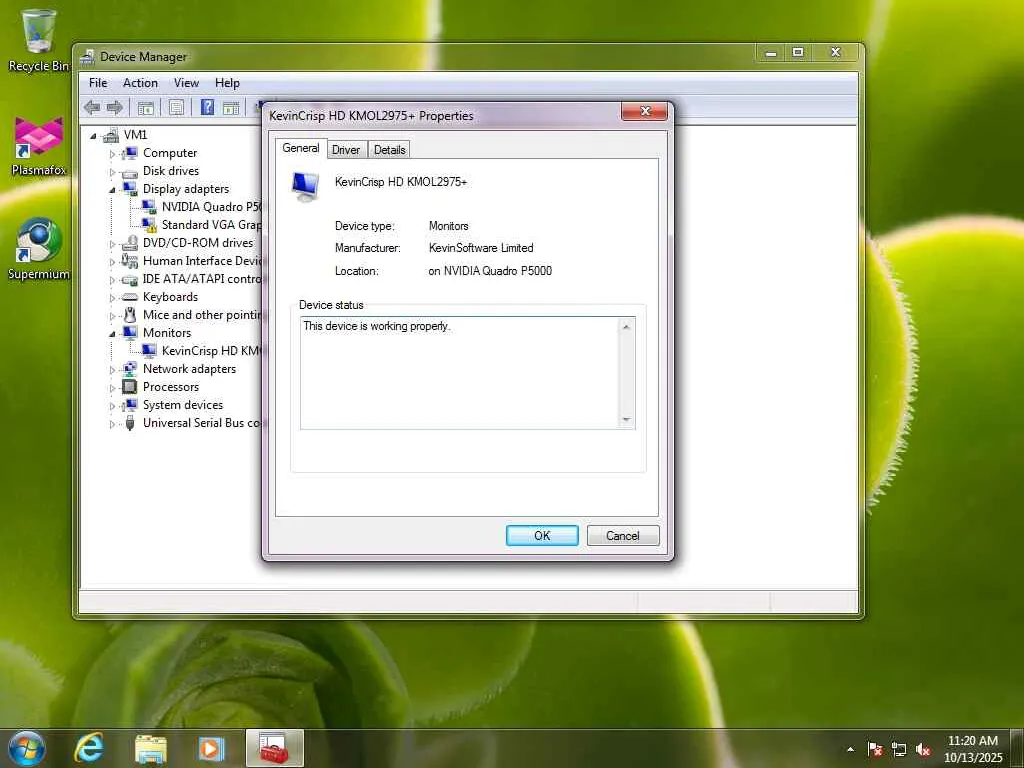The image size is (1024, 768).
Task: Click Device status scrollbar up arrow
Action: pos(626,326)
